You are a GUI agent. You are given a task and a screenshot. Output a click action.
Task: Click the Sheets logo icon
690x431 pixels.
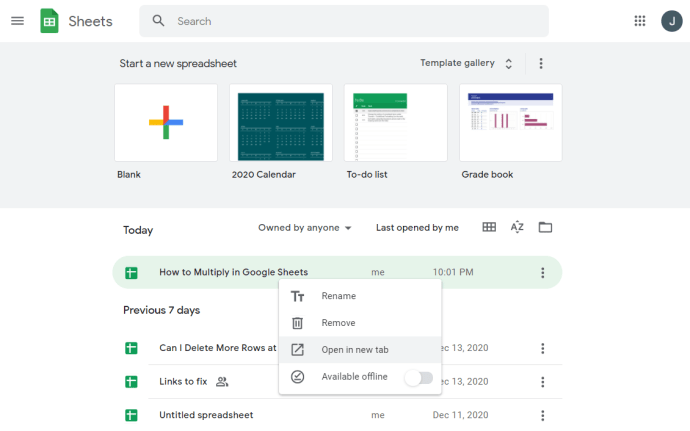click(50, 21)
